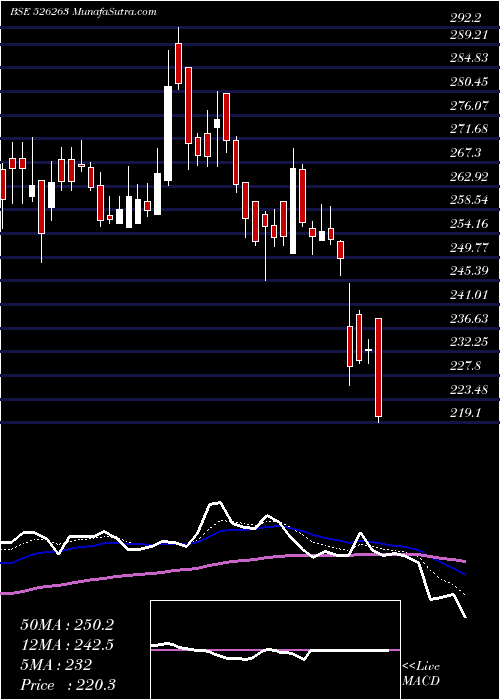500x700 pixels.
Task: Select the 258.54 price axis label
Action: 469,200
